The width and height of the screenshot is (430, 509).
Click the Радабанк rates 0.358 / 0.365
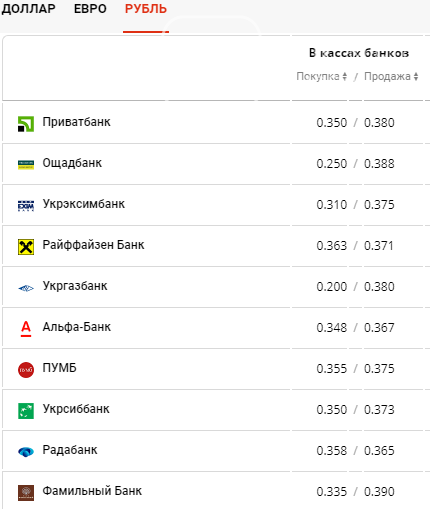pyautogui.click(x=355, y=451)
